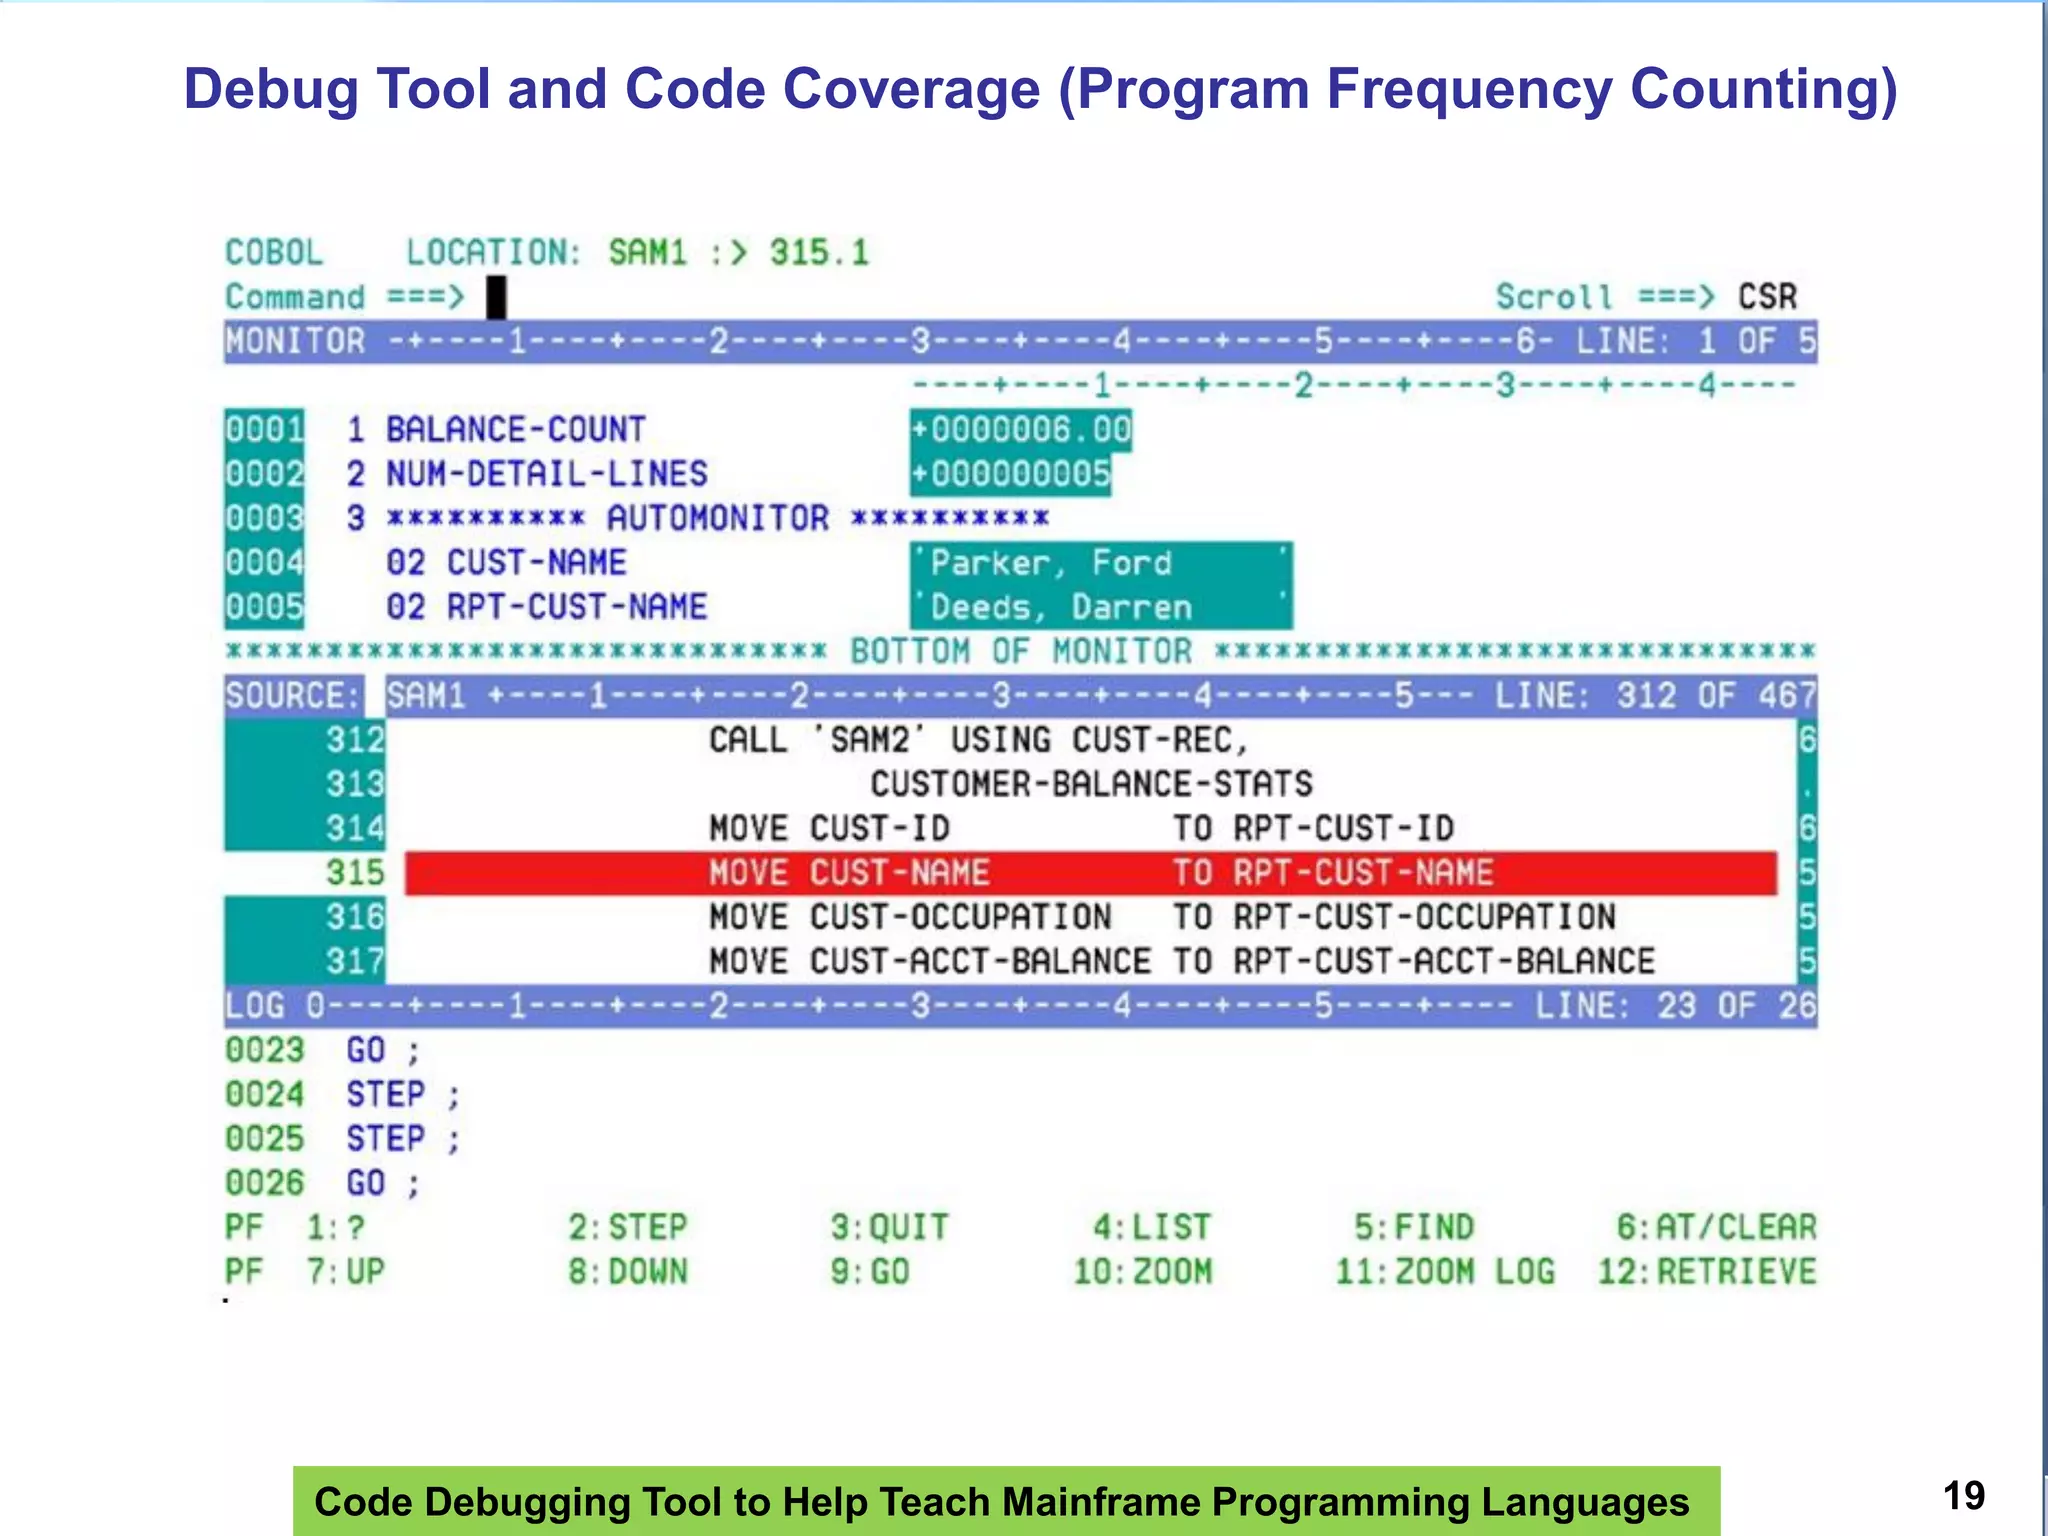Image resolution: width=2048 pixels, height=1536 pixels.
Task: Click the Command input field cursor
Action: tap(496, 297)
